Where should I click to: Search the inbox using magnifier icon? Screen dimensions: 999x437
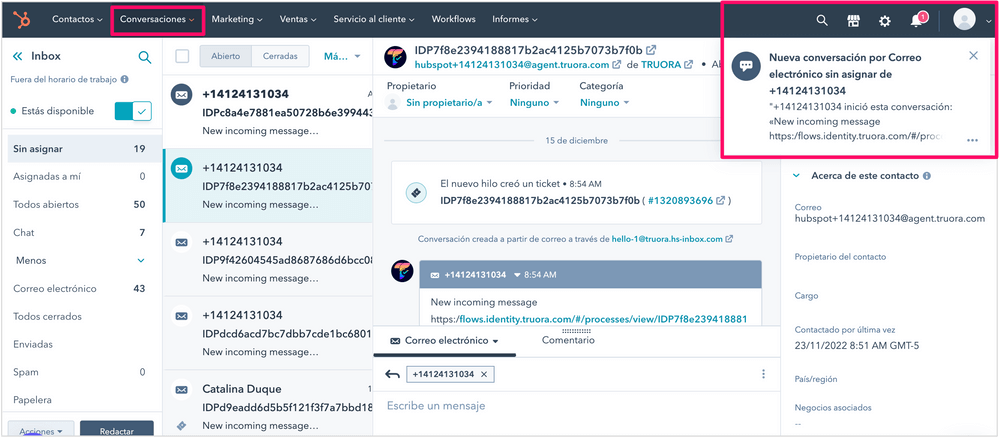(x=145, y=57)
